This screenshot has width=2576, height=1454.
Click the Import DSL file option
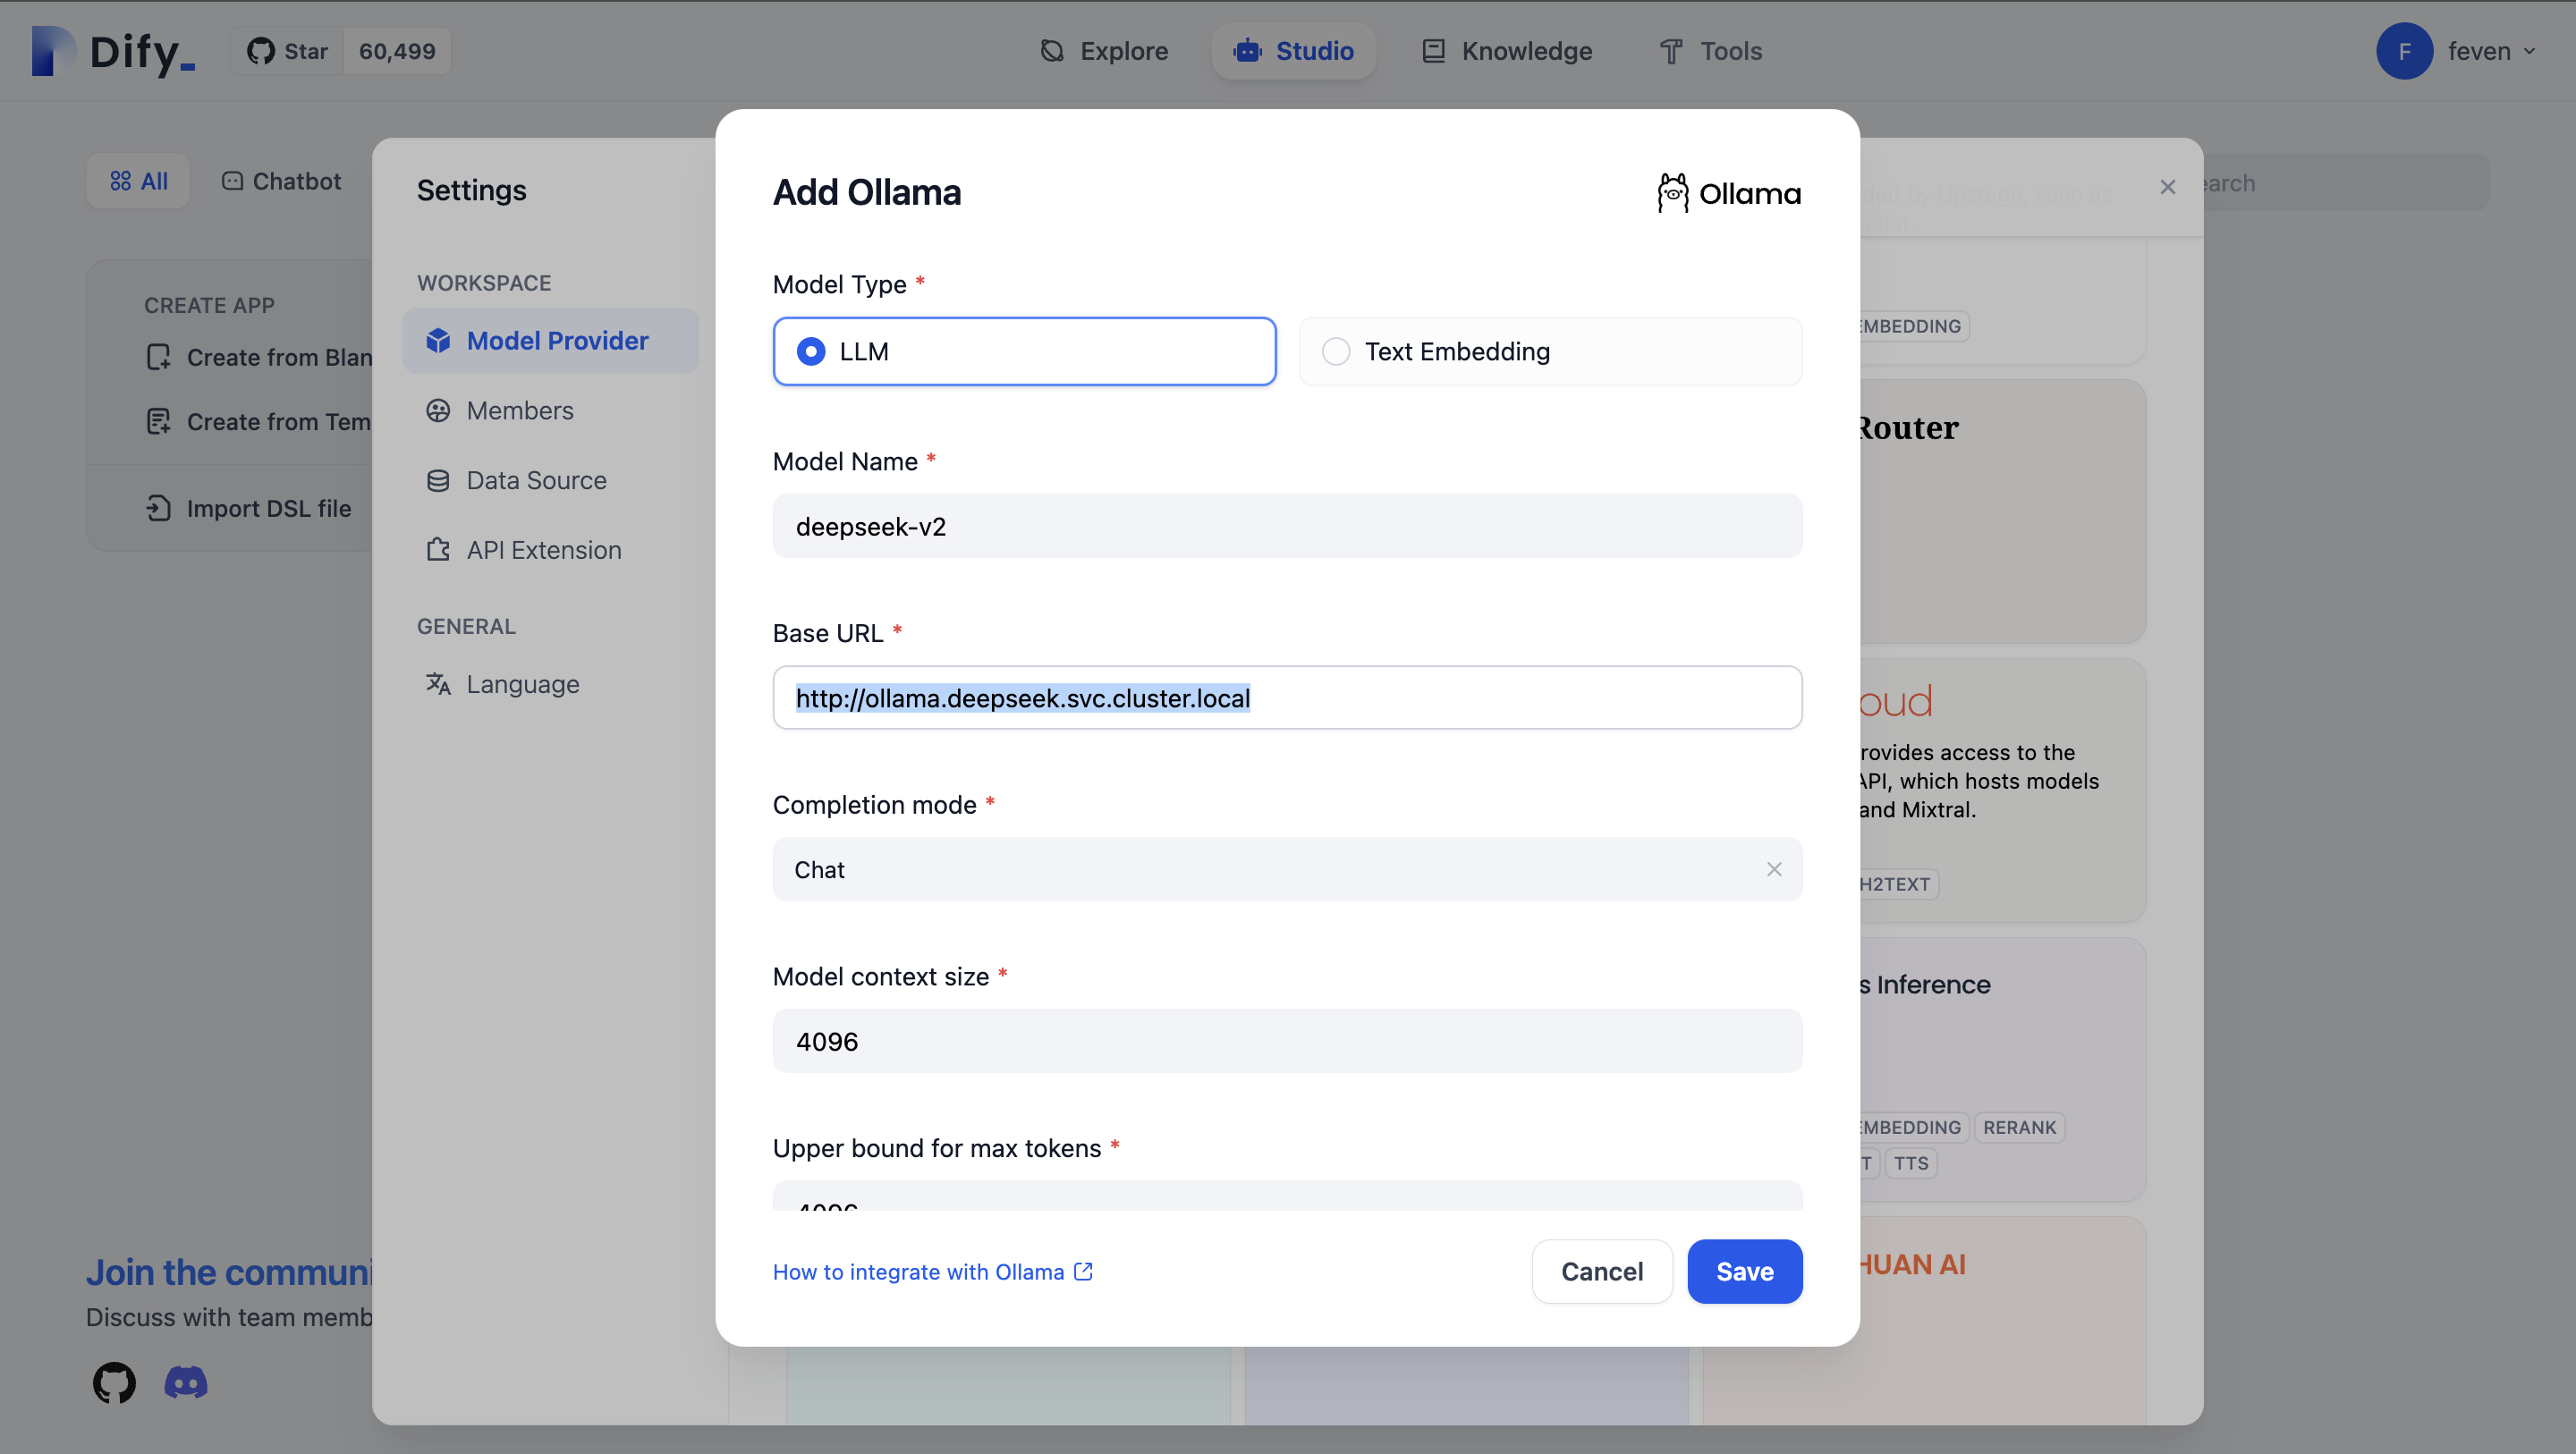(x=249, y=508)
